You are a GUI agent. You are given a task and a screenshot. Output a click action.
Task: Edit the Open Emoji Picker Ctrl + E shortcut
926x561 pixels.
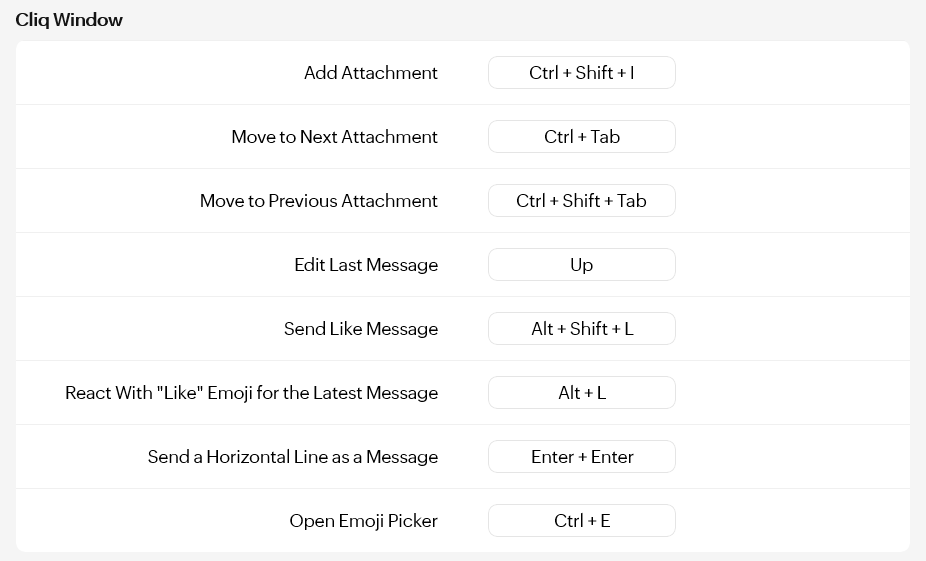point(581,521)
